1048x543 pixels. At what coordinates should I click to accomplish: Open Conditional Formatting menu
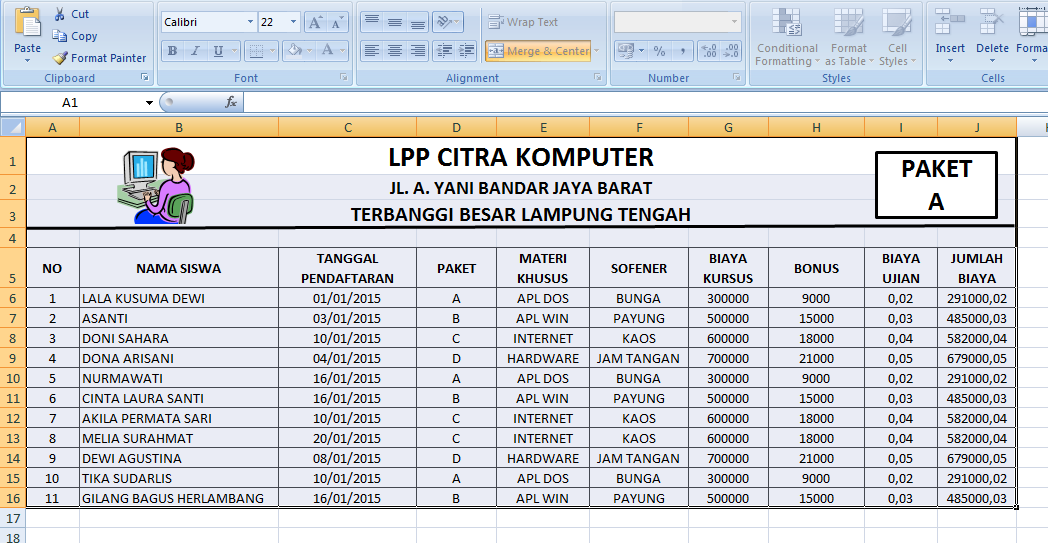click(x=787, y=37)
